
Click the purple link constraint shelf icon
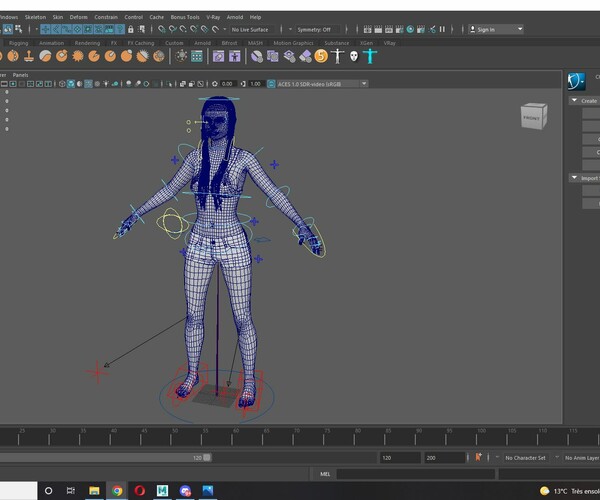coord(218,57)
